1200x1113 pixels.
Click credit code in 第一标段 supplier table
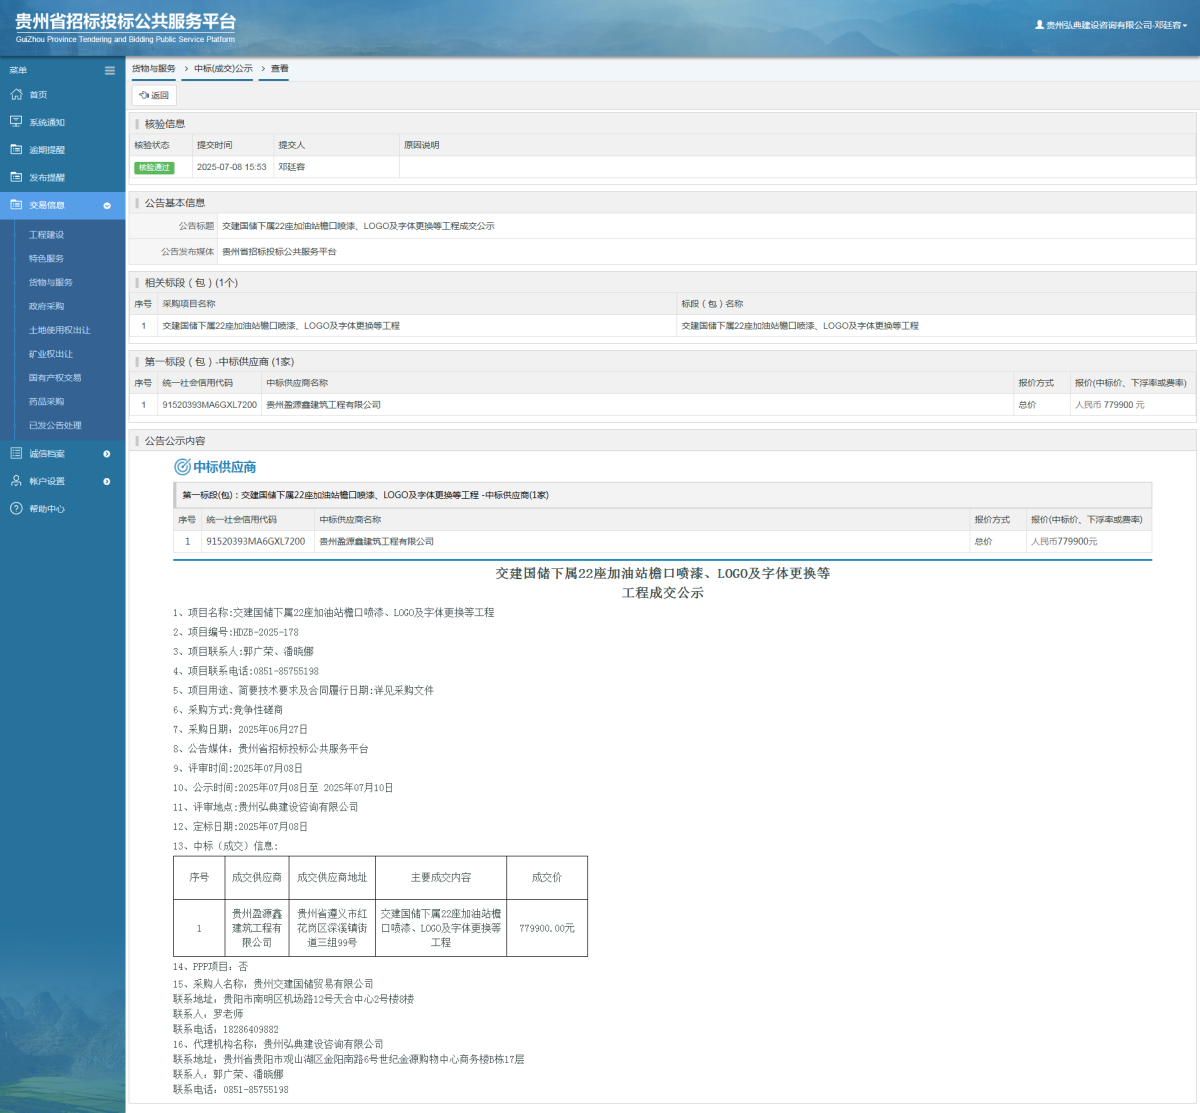coord(210,405)
